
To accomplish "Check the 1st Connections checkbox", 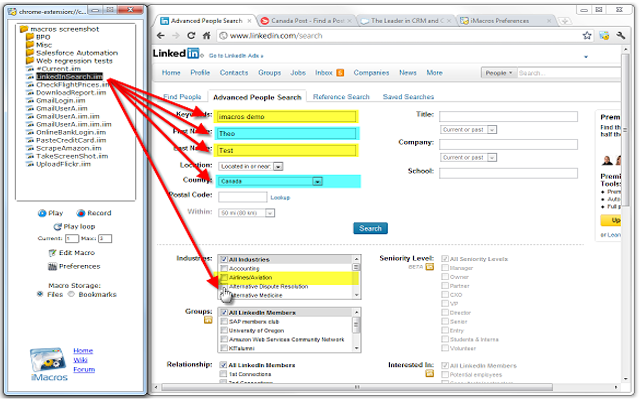I will click(223, 374).
